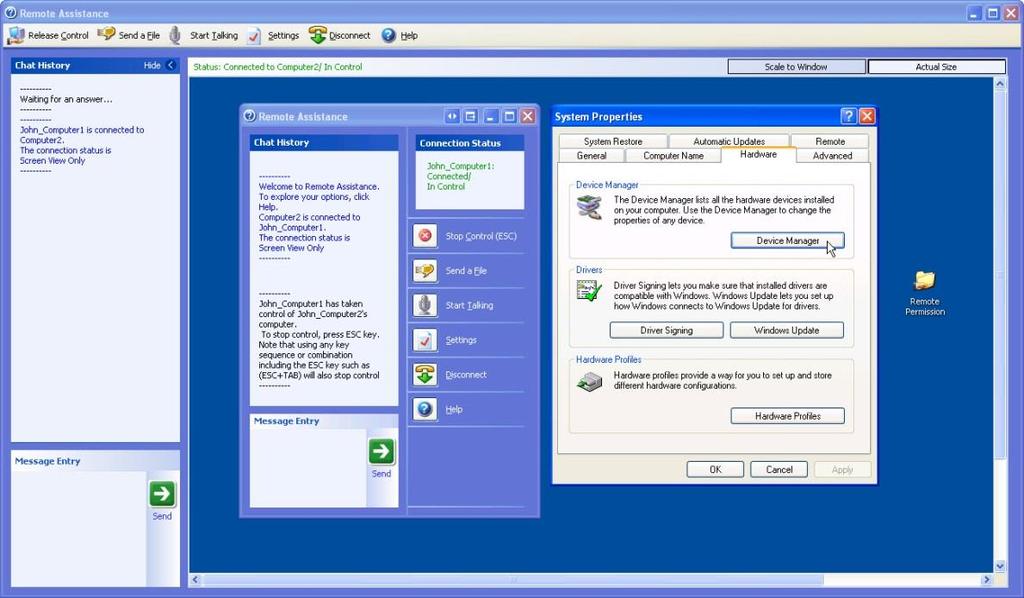Open the Remote tab in System Properties
This screenshot has width=1024, height=598.
pos(830,141)
